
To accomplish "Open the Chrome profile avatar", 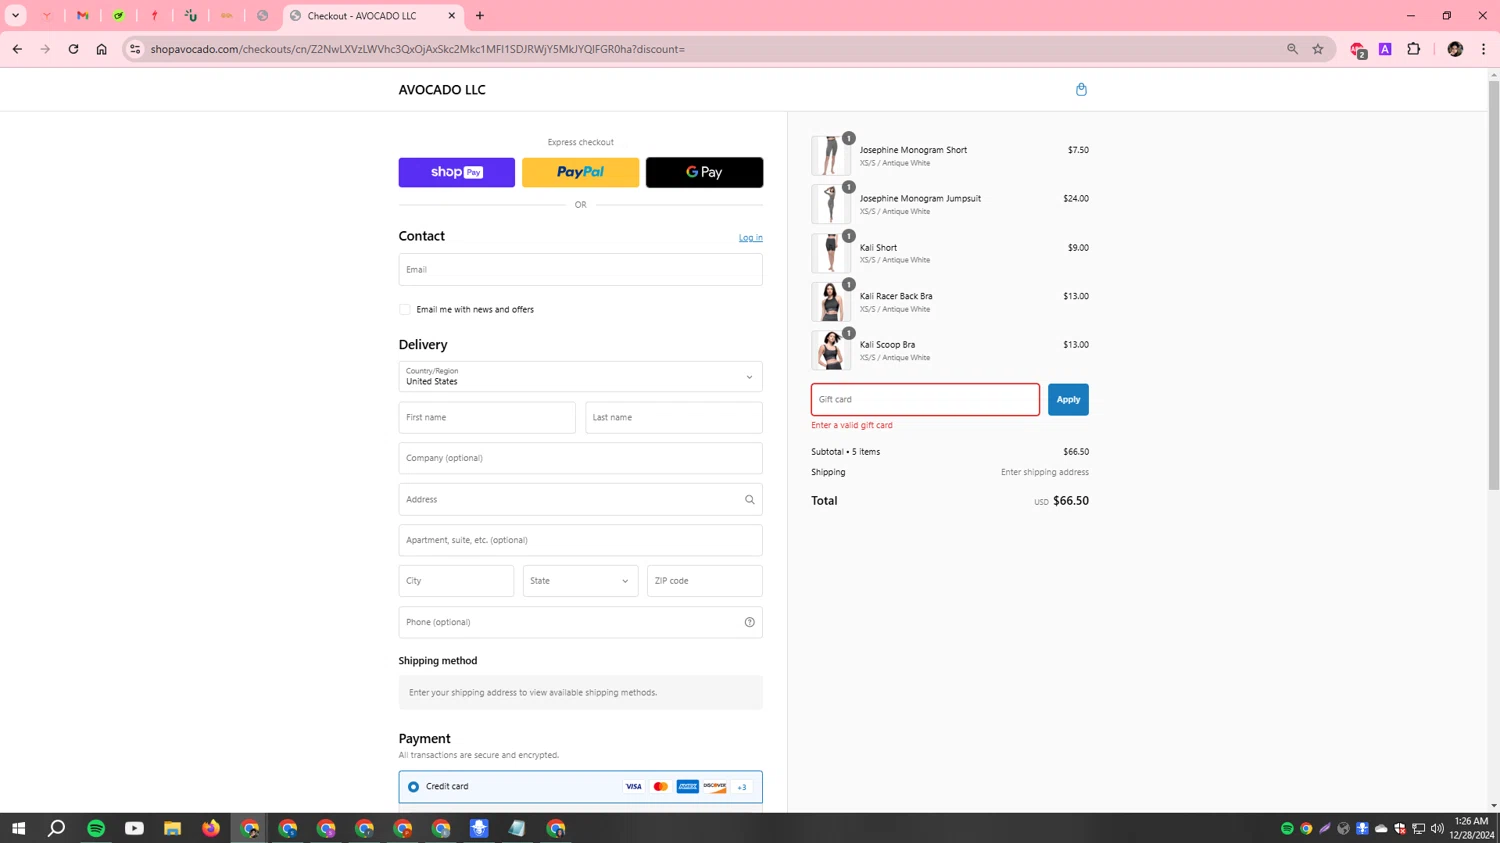I will 1455,49.
